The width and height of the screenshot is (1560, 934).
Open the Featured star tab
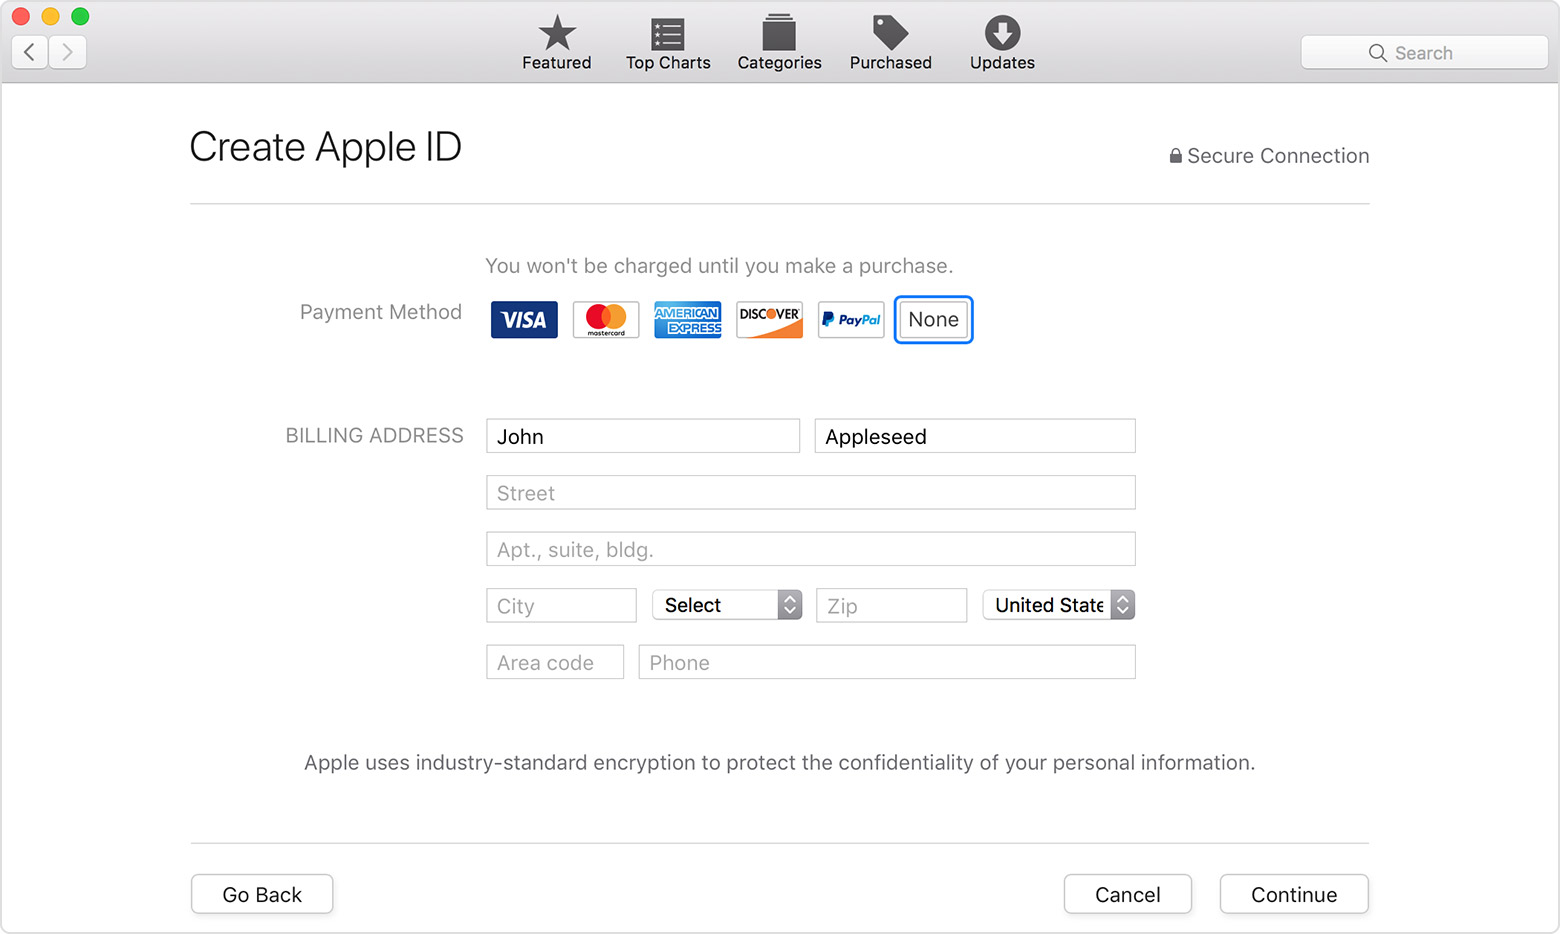(x=557, y=44)
